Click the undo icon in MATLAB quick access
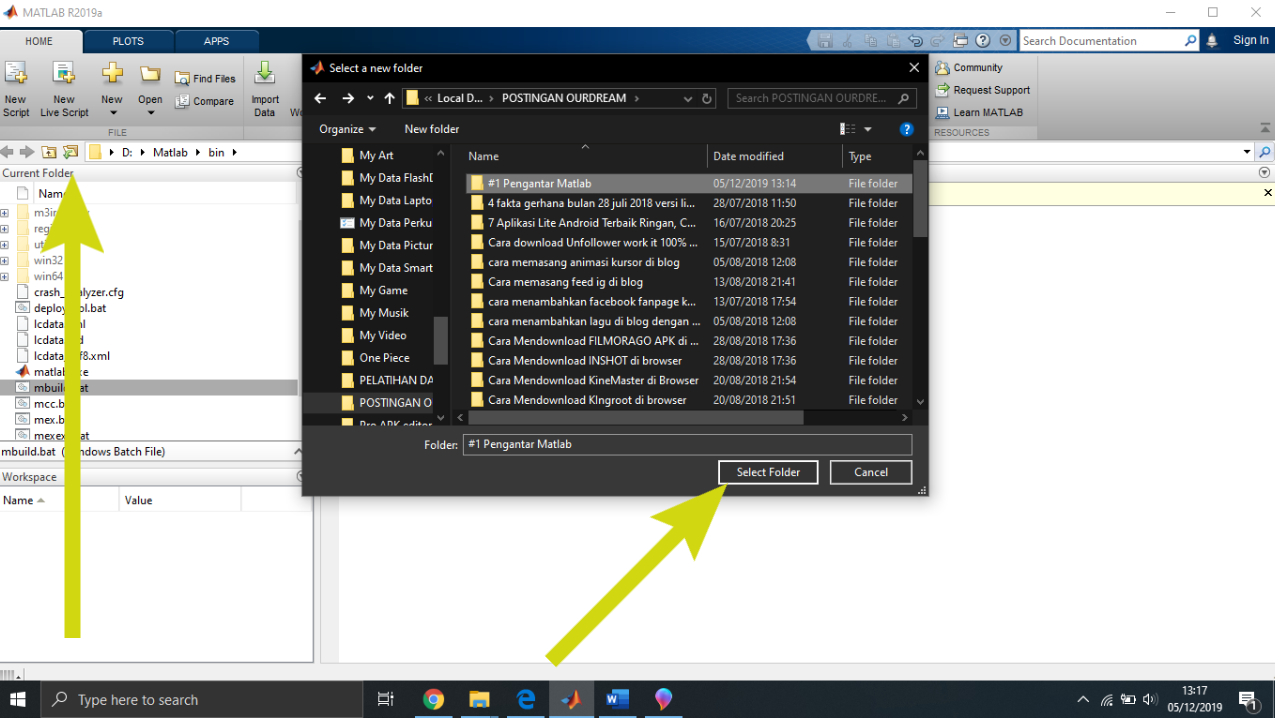This screenshot has width=1280, height=720. coord(916,41)
